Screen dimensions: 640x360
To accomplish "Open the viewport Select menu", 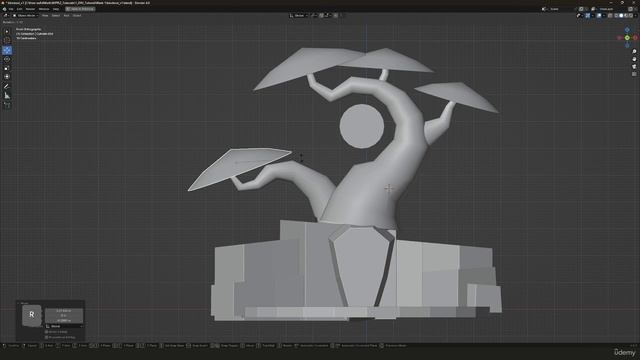I will pos(56,16).
